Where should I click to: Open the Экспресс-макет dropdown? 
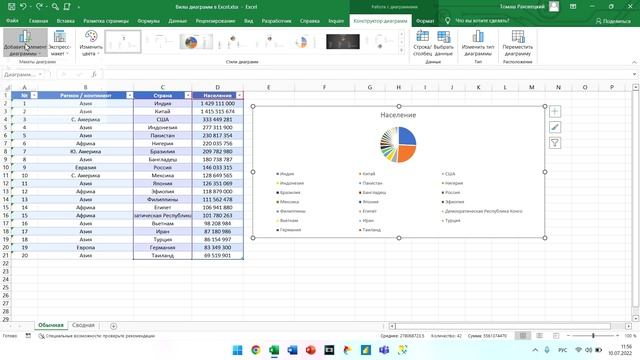60,42
